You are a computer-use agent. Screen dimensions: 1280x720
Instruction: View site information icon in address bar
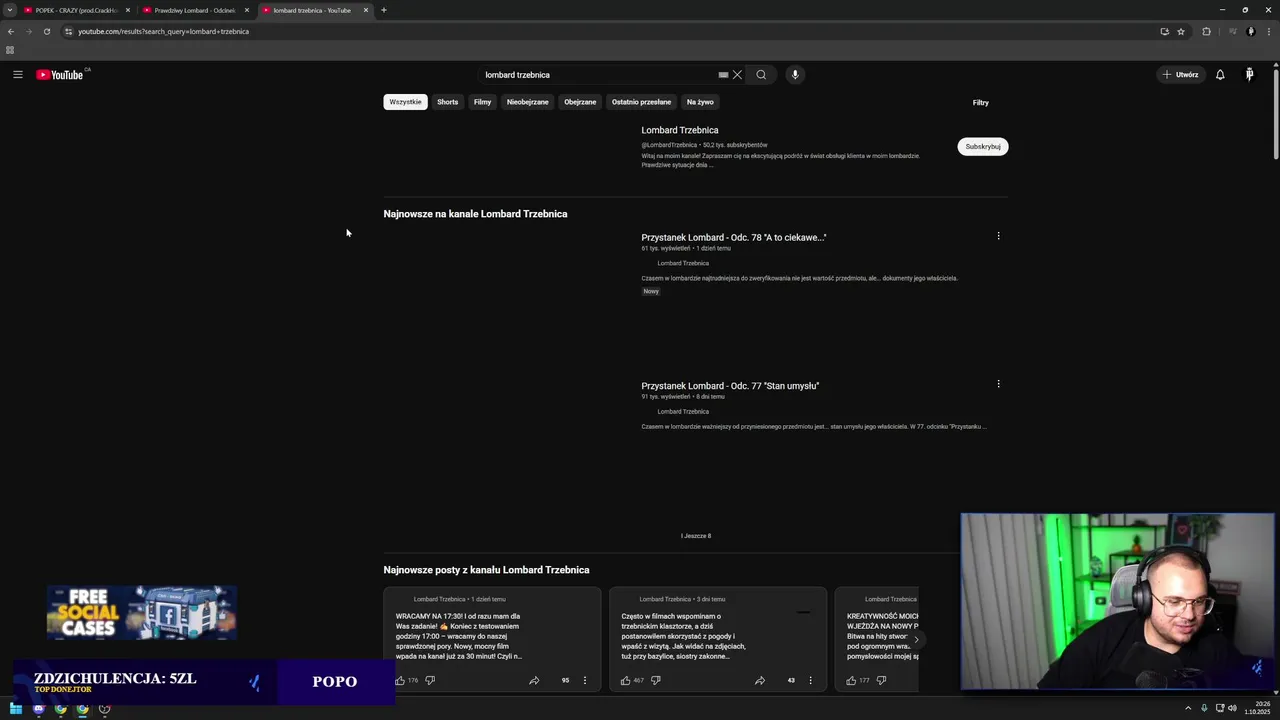click(68, 31)
